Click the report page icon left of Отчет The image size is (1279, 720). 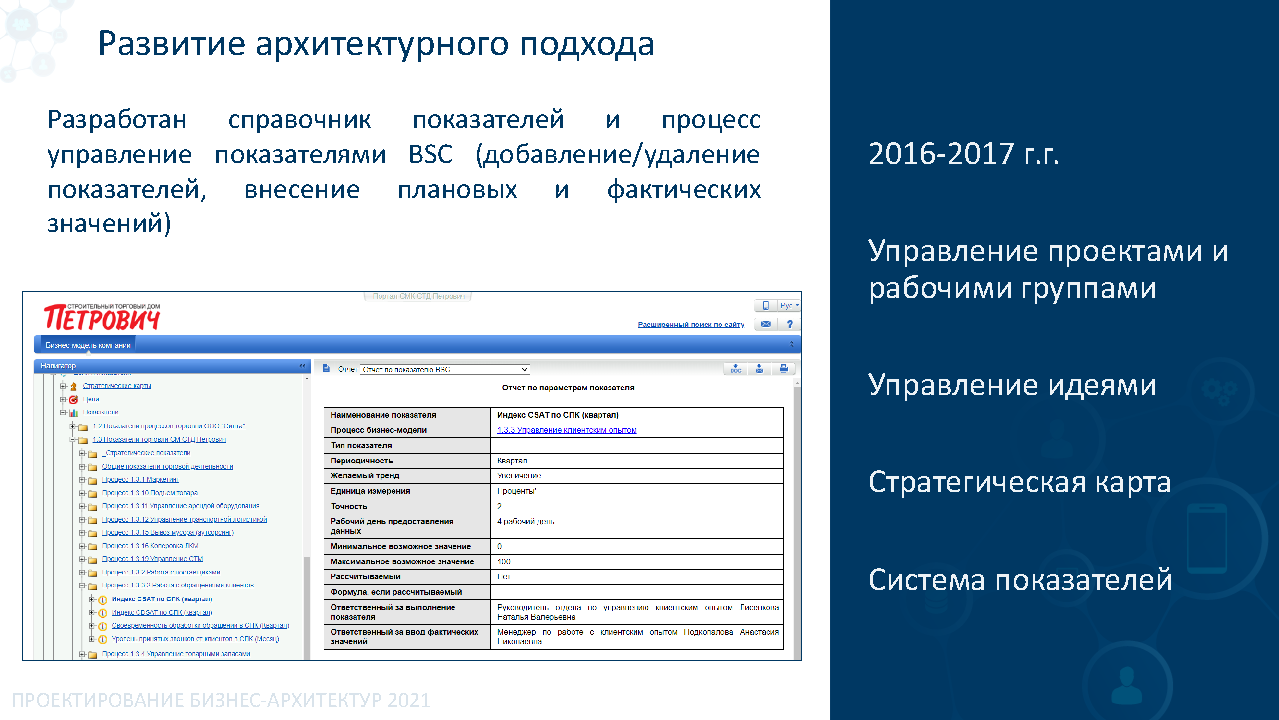click(327, 369)
